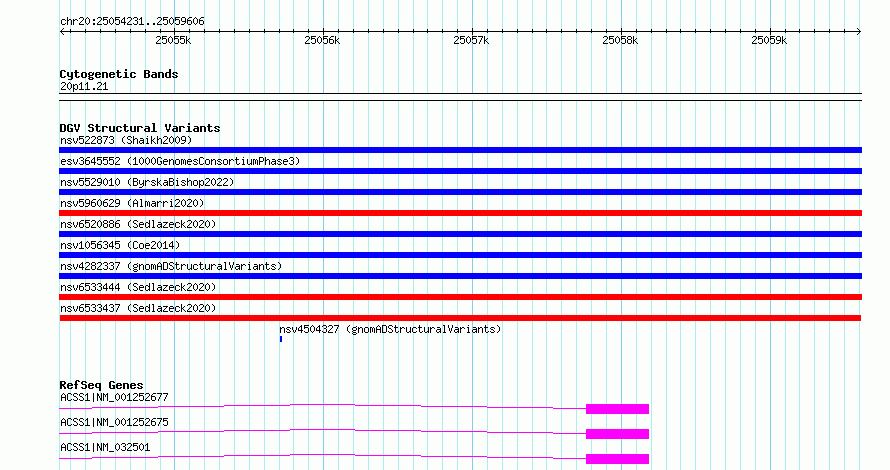Click the DGV Structural Variants track title
Image resolution: width=890 pixels, height=470 pixels.
(140, 128)
